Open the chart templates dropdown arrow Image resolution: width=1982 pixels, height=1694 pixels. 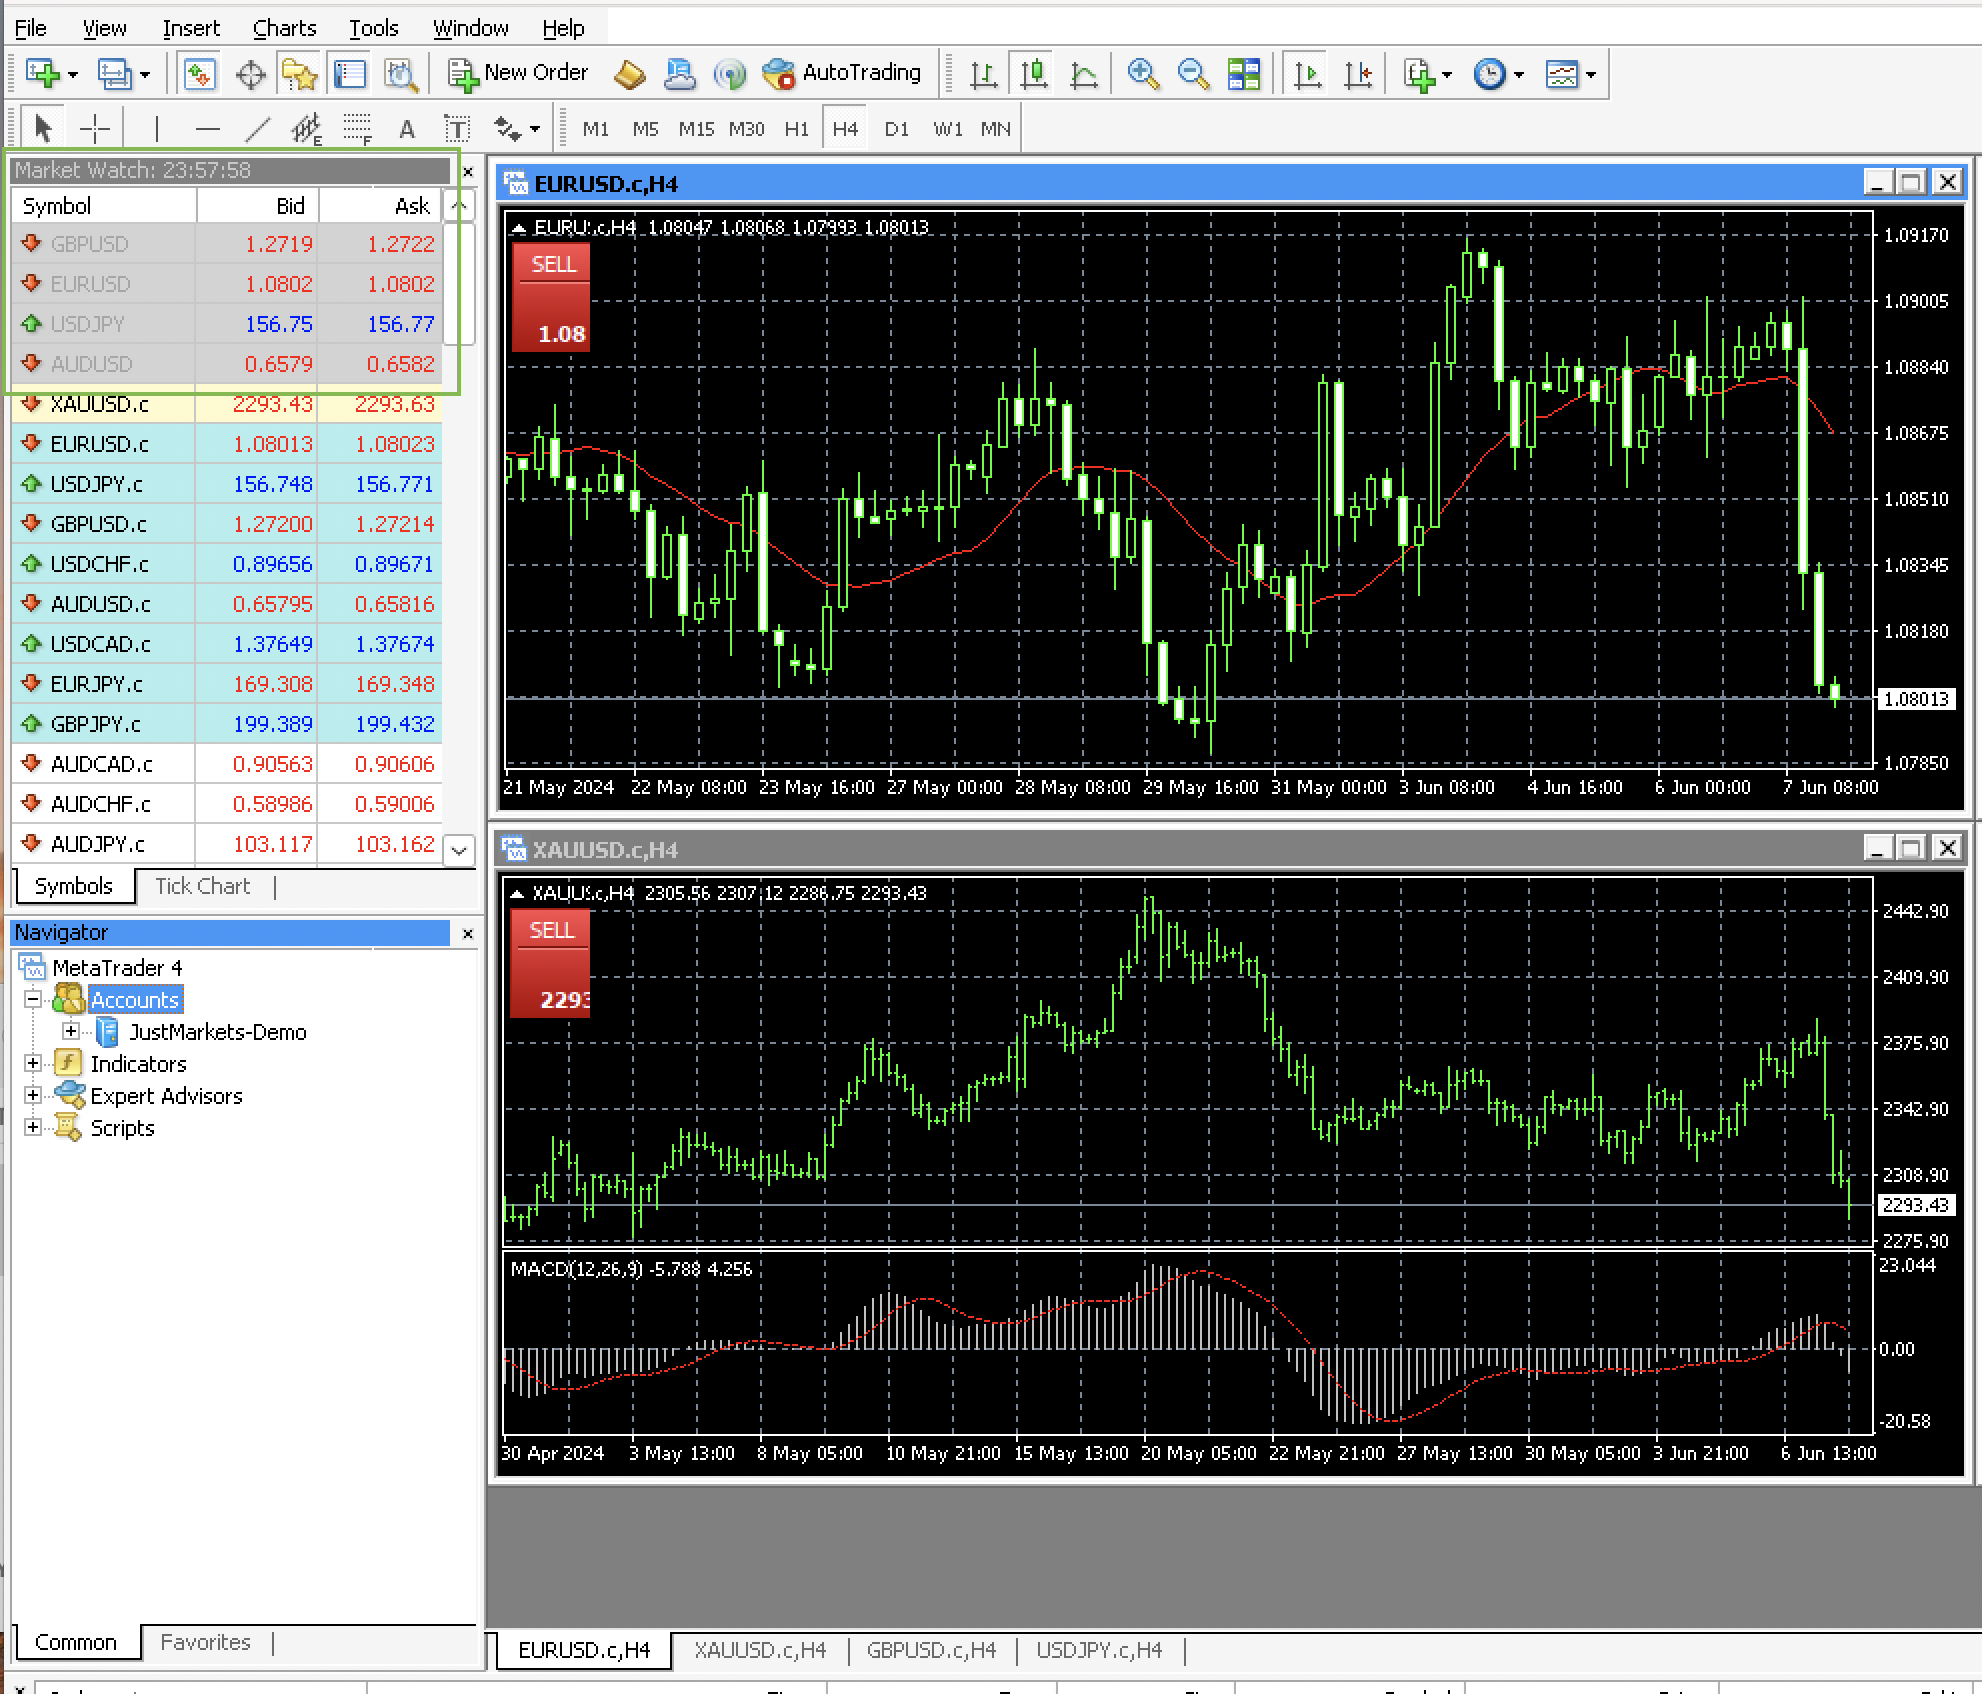click(x=1591, y=75)
